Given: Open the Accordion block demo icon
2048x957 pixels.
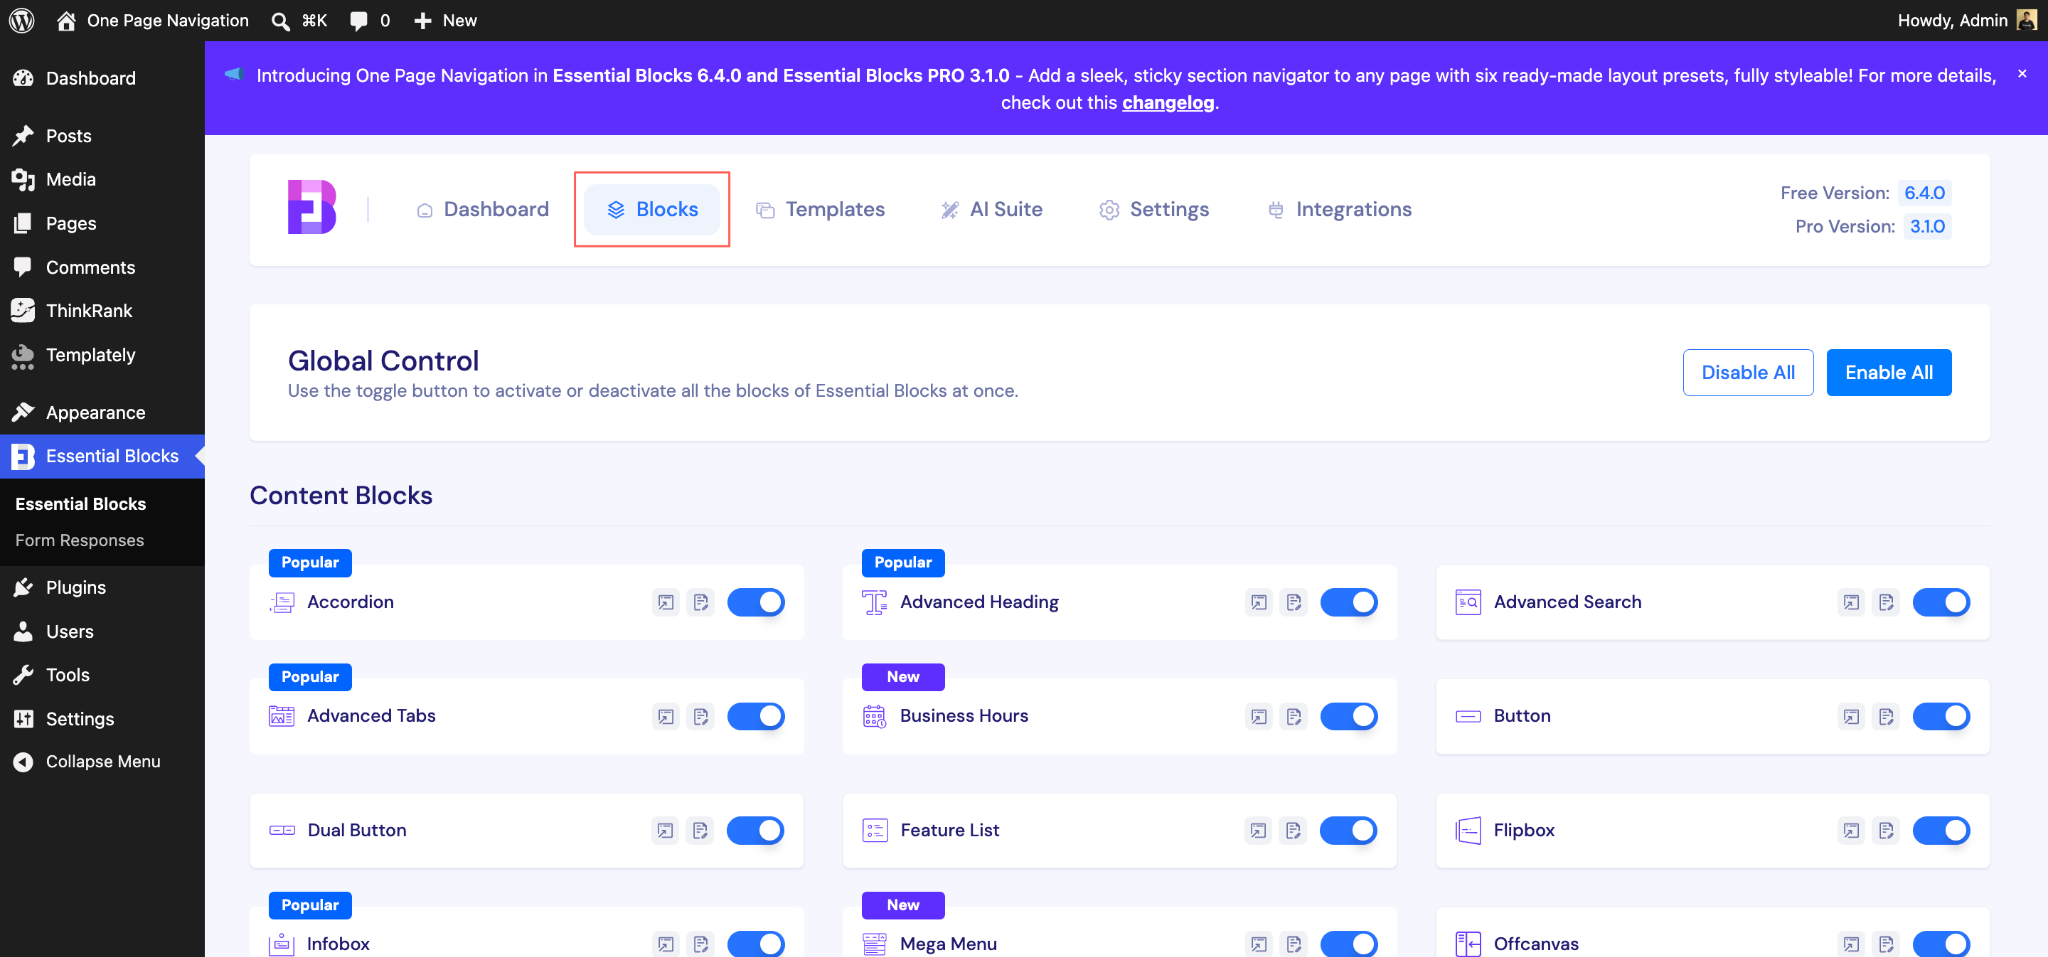Looking at the screenshot, I should point(666,602).
